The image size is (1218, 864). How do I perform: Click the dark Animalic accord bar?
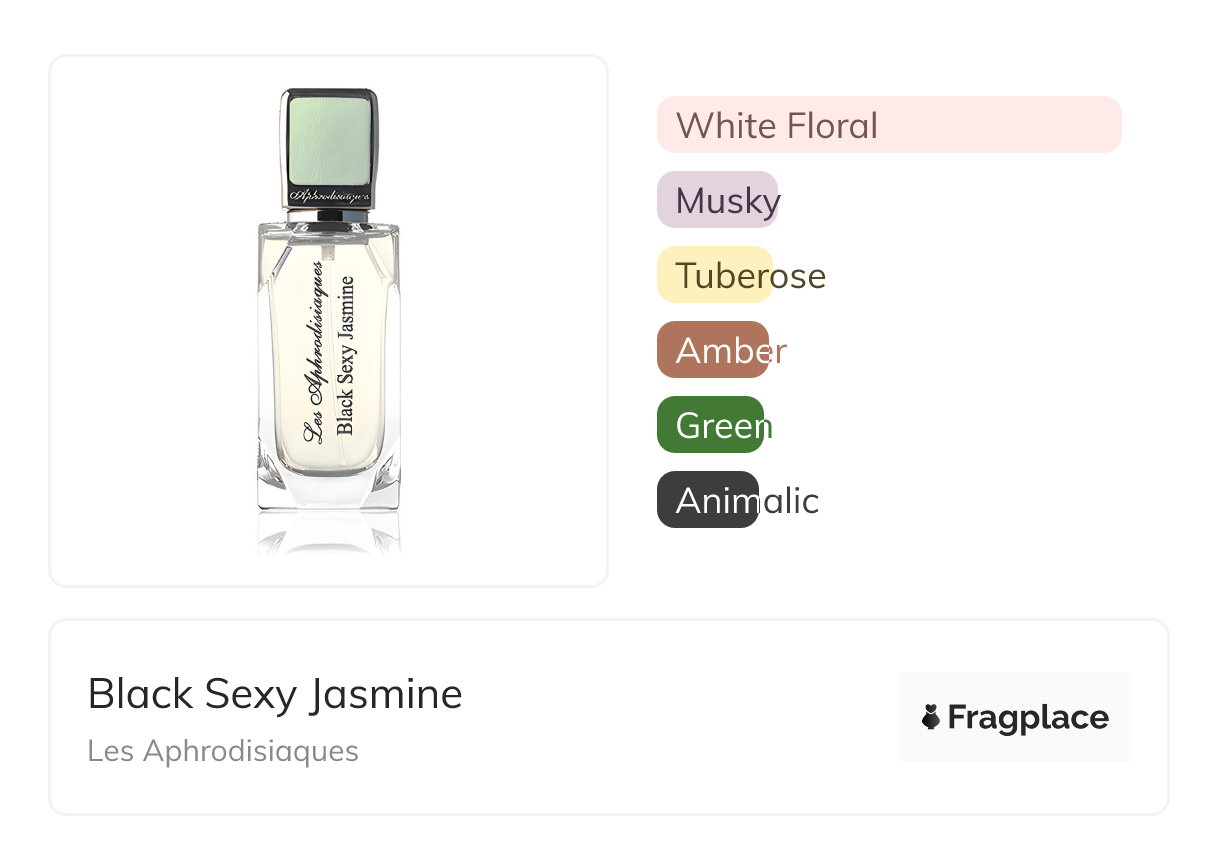click(x=707, y=500)
